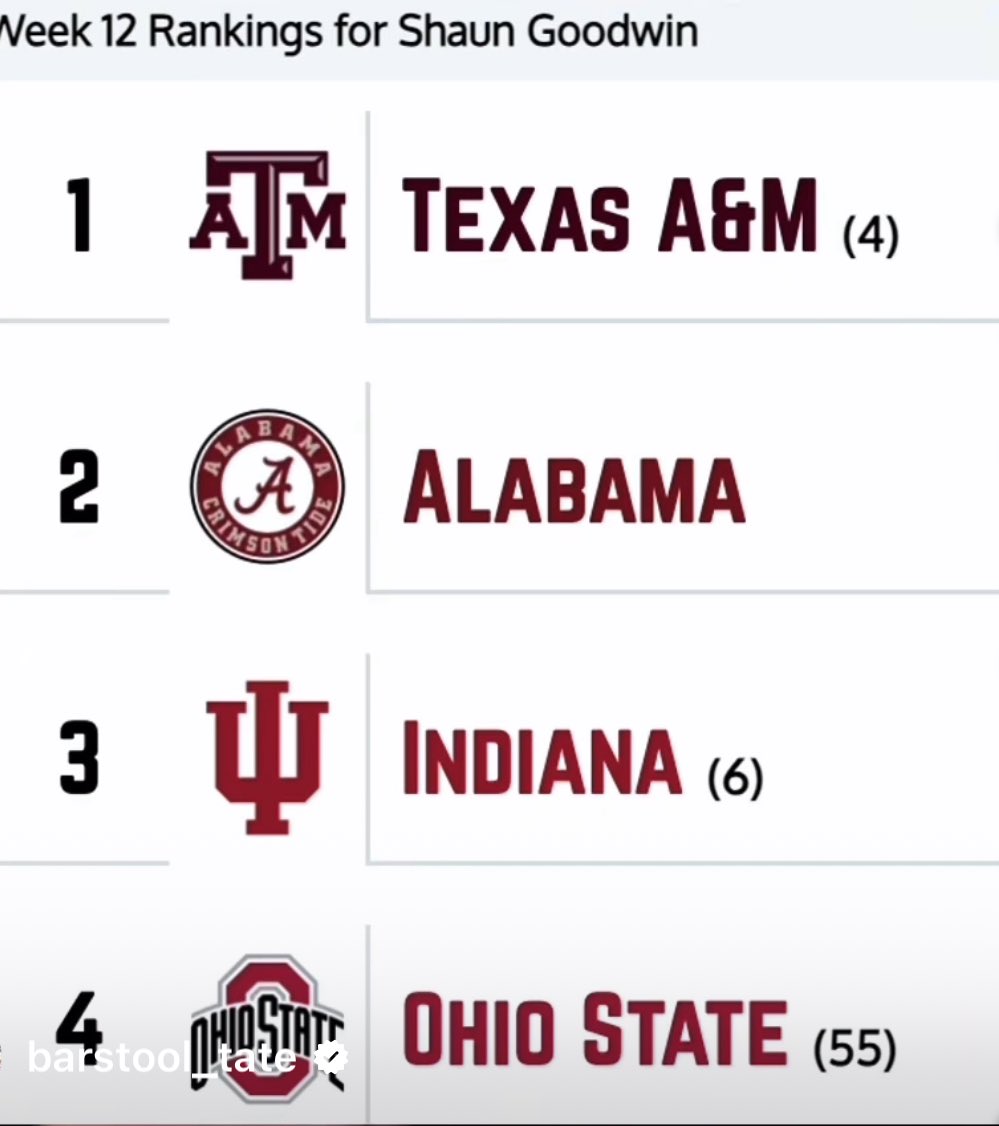
Task: Select the Ohio State team name
Action: [594, 1030]
